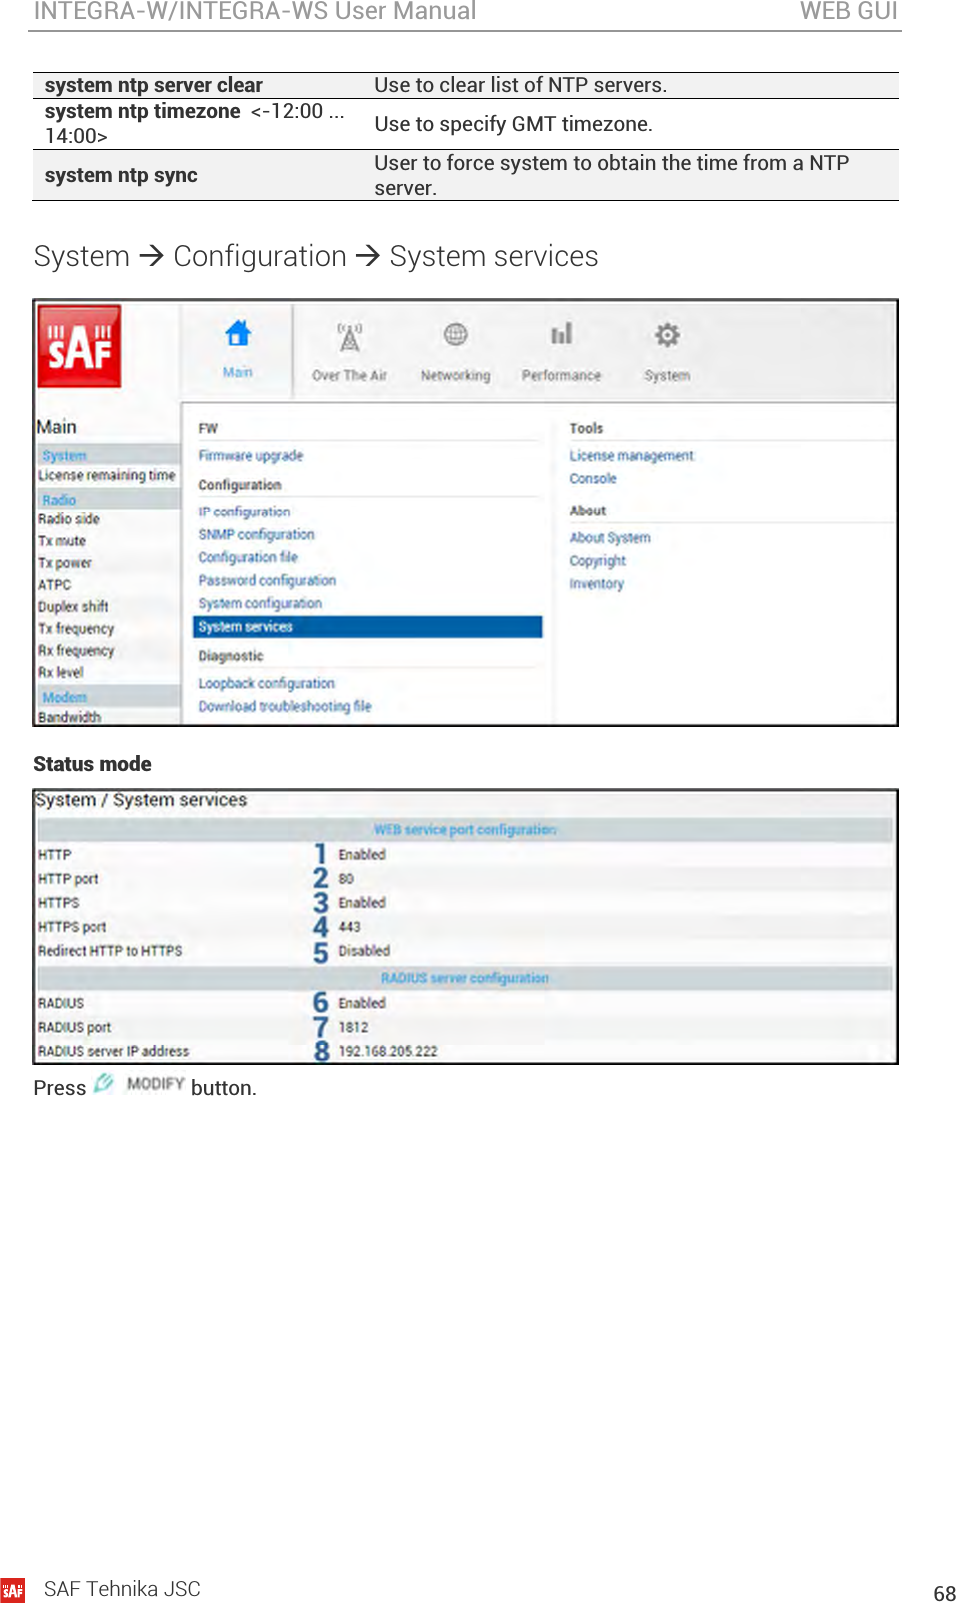Select the System tab label

667,376
